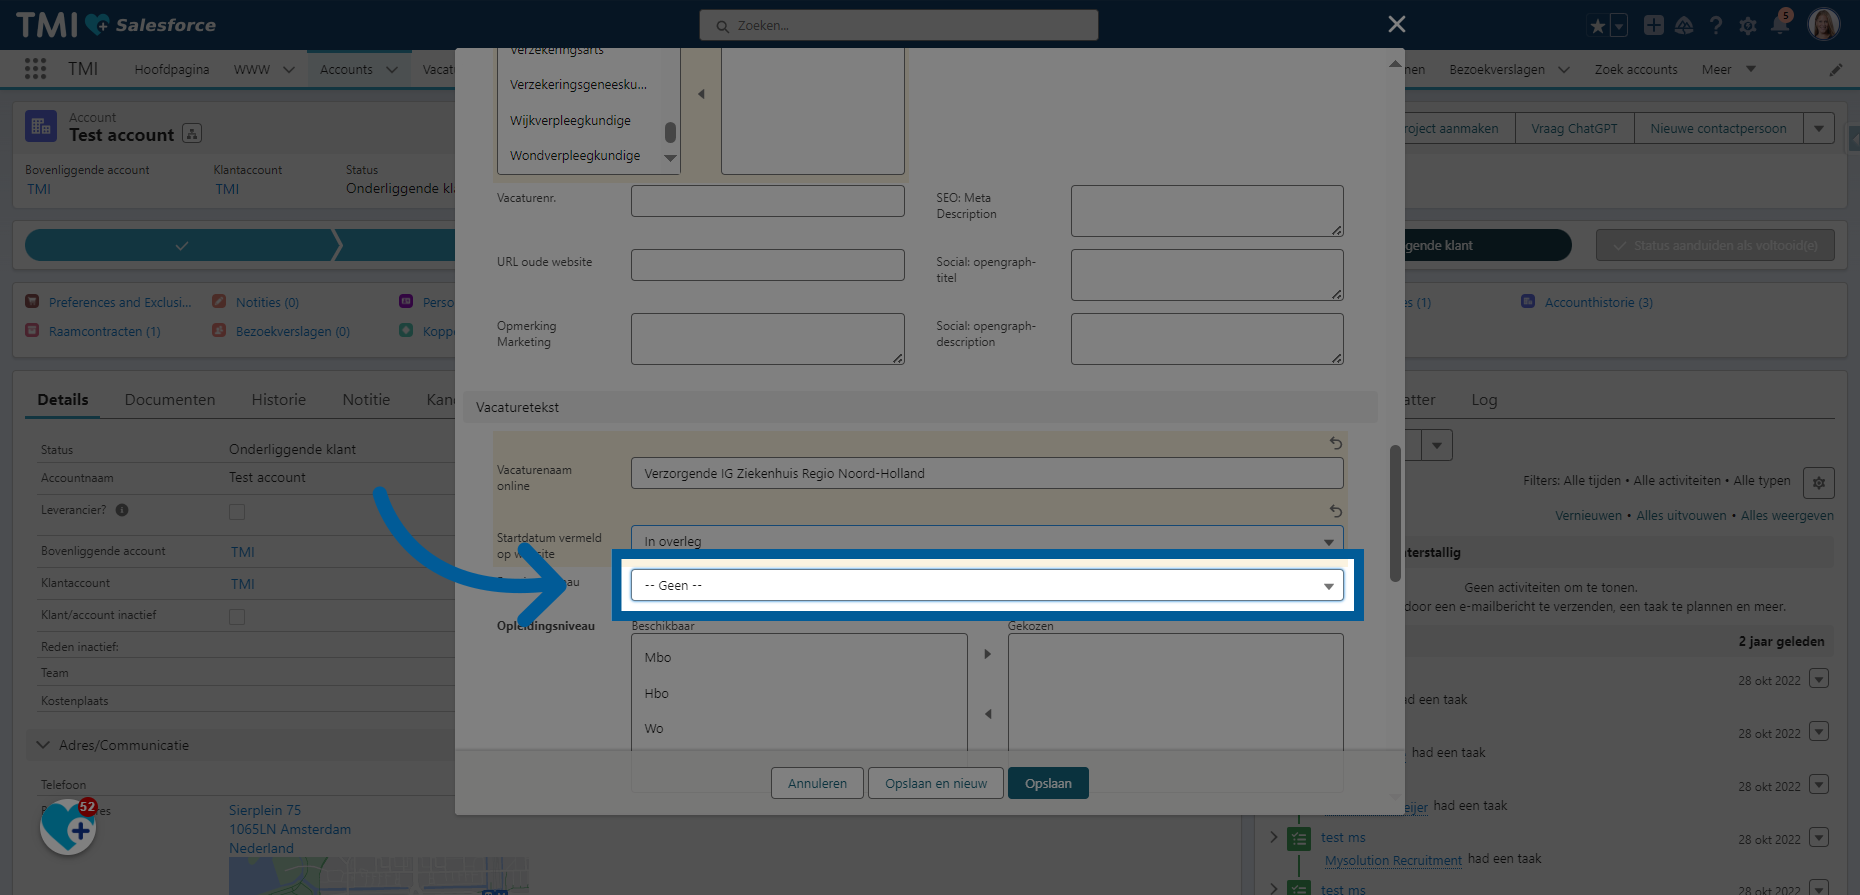This screenshot has height=895, width=1860.
Task: Open the In overleg startdatum dropdown
Action: click(987, 541)
